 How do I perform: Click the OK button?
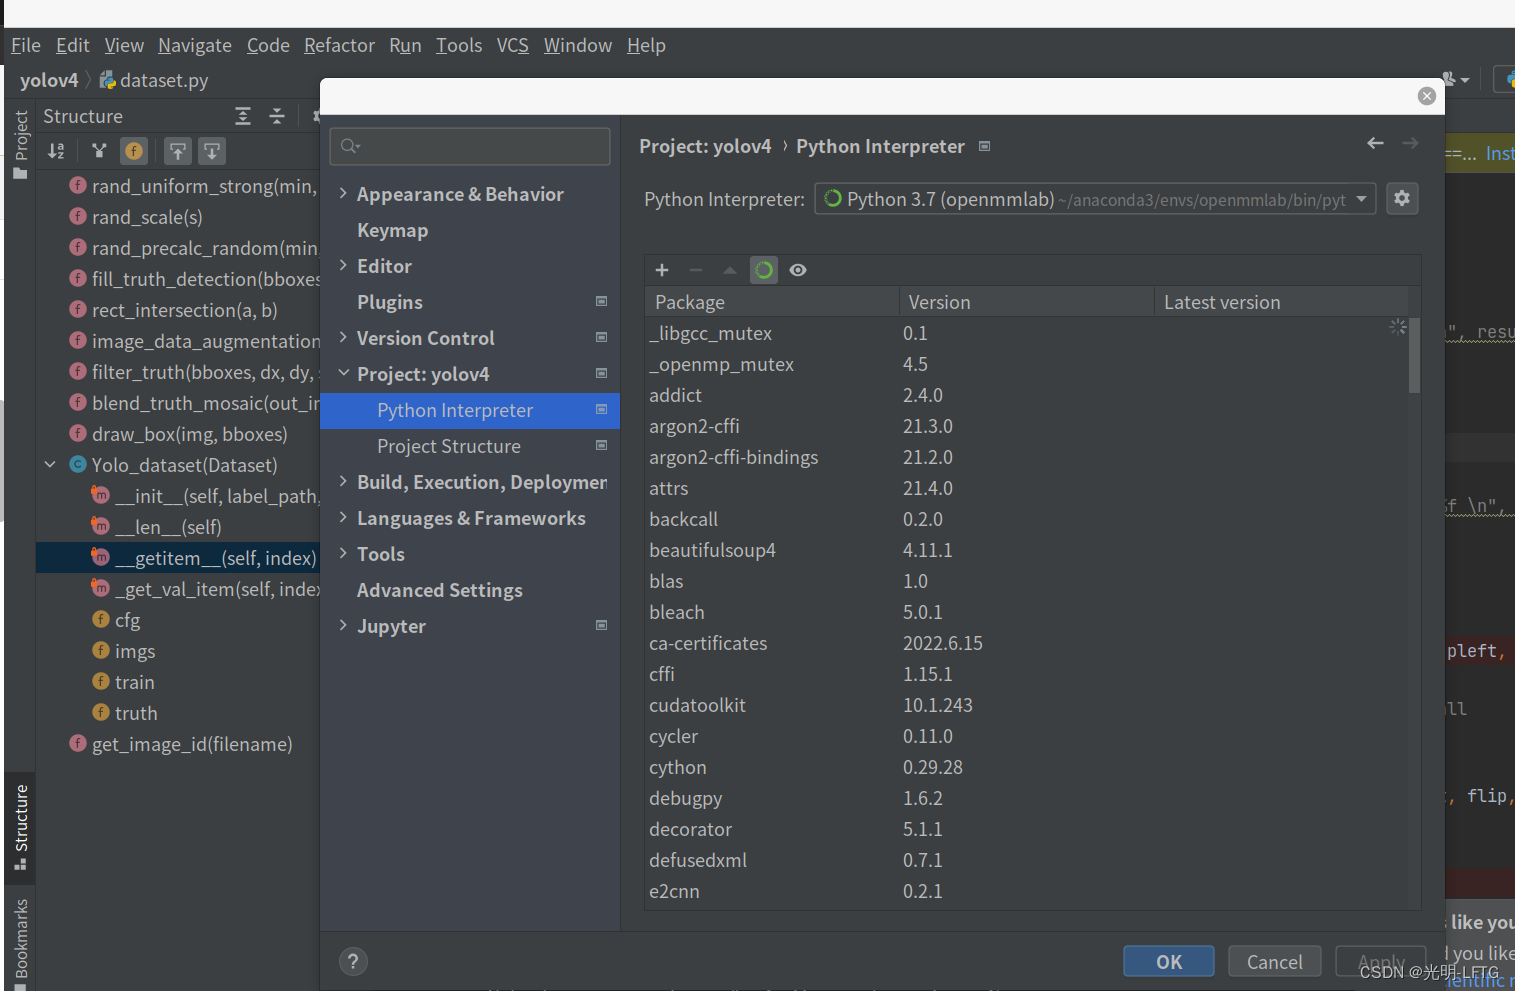pos(1168,961)
